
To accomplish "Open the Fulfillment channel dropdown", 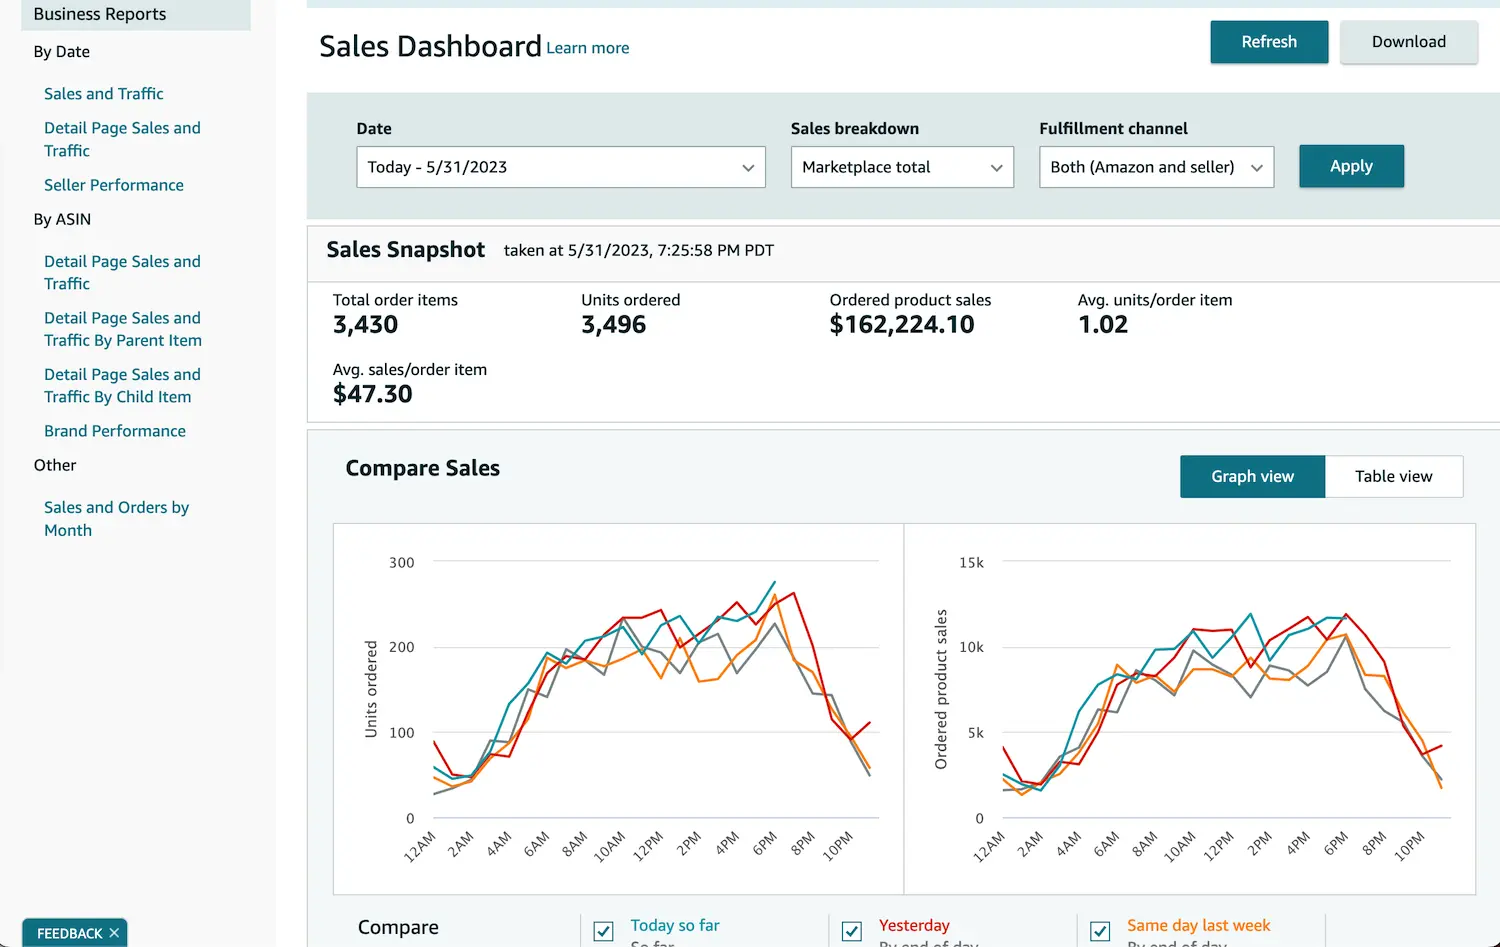I will [x=1155, y=167].
